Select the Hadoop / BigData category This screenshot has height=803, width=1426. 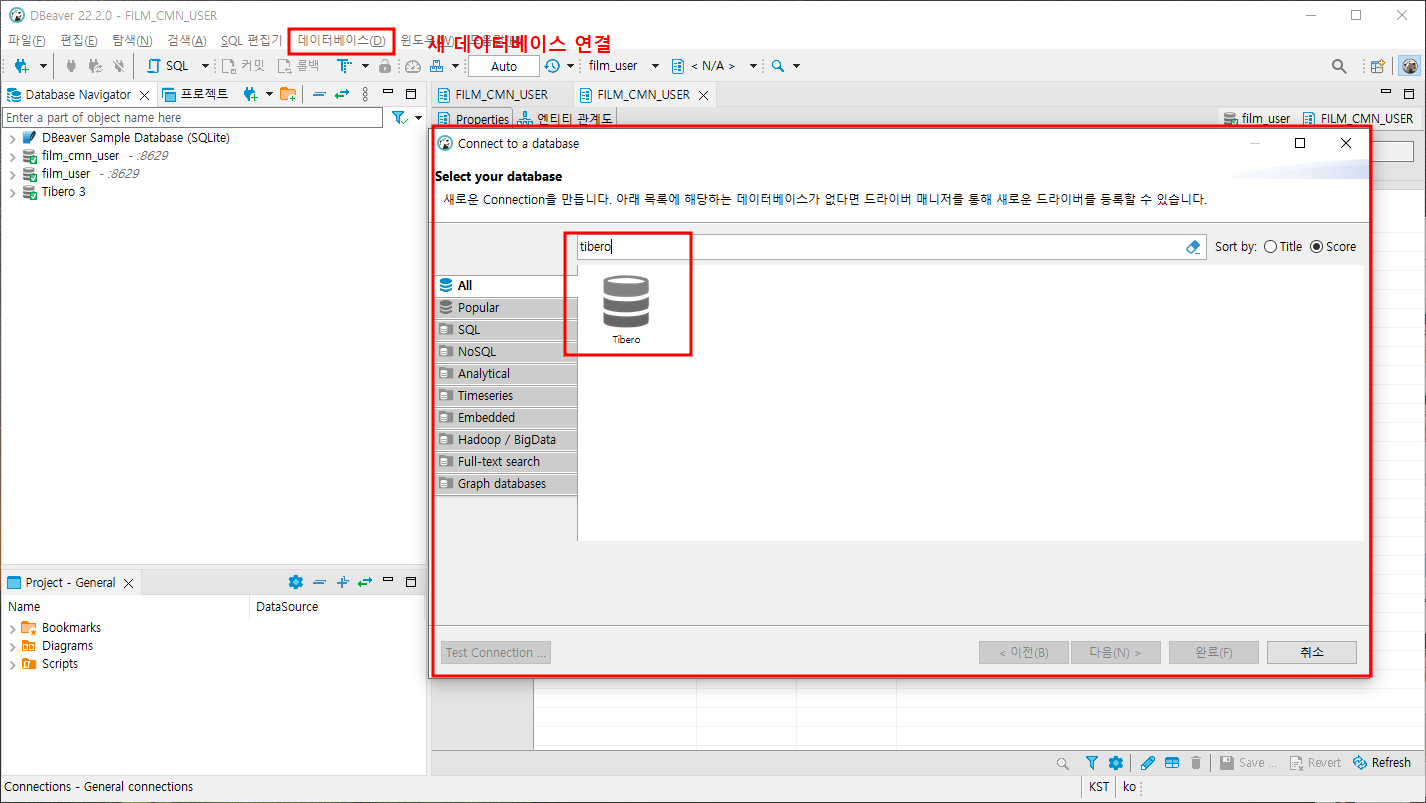point(507,440)
